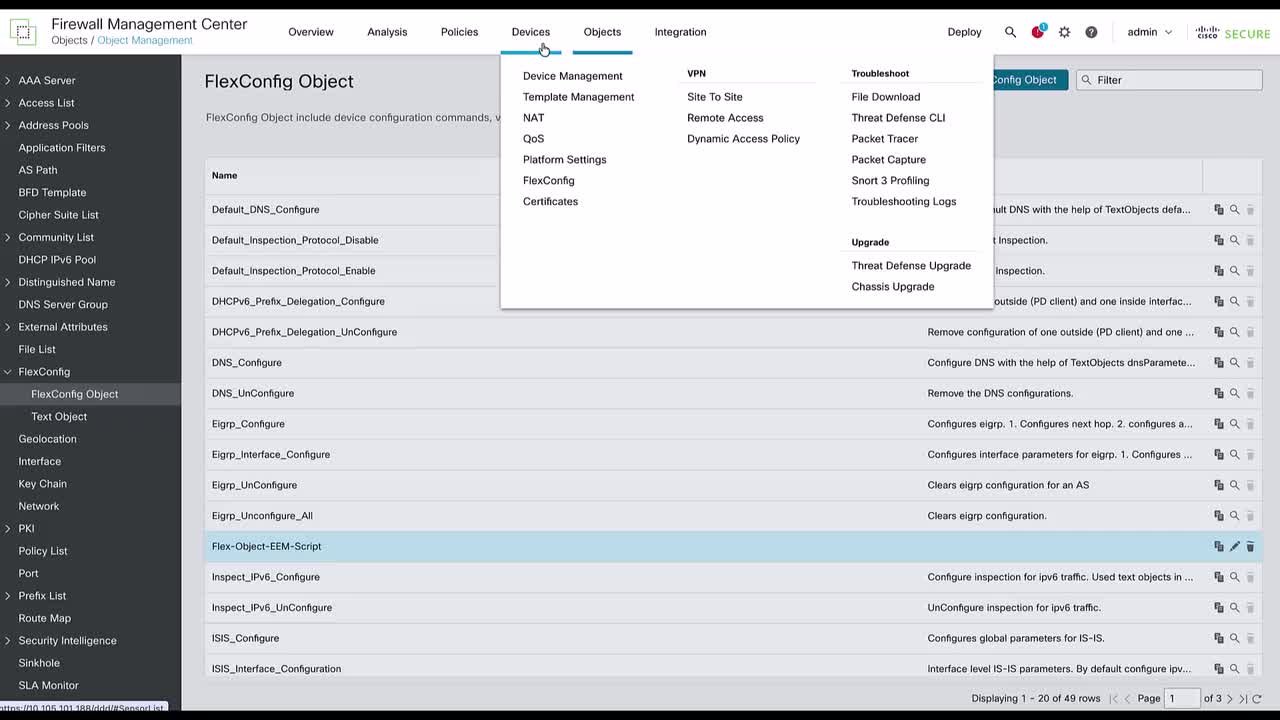This screenshot has height=720, width=1280.
Task: Delete the Flex-Object-EEM-Script object
Action: point(1250,546)
